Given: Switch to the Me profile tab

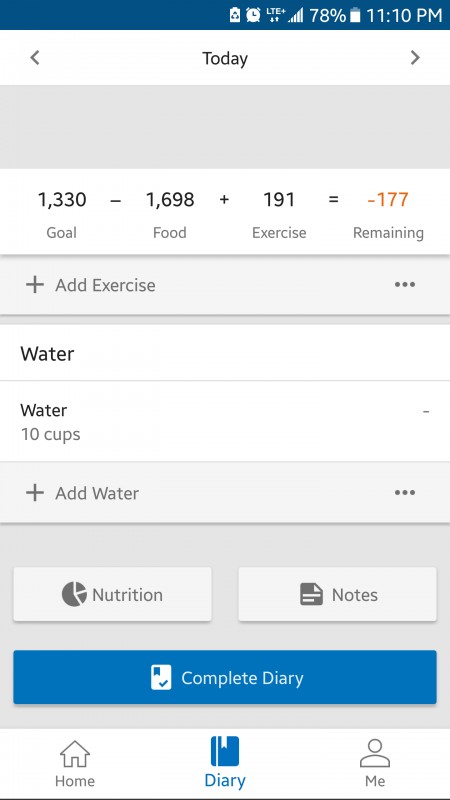Looking at the screenshot, I should click(375, 764).
